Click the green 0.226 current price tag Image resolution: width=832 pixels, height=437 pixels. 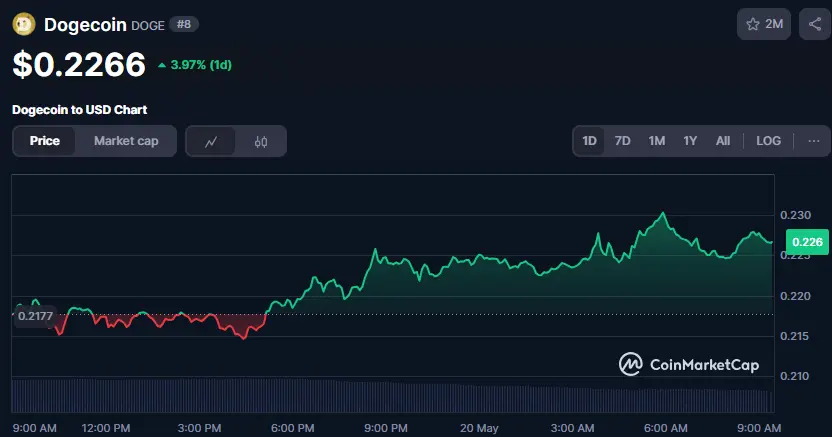[807, 242]
